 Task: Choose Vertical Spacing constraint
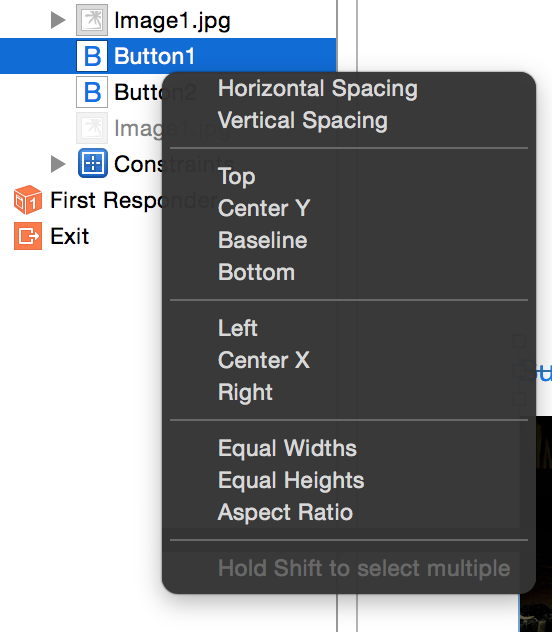click(x=303, y=120)
